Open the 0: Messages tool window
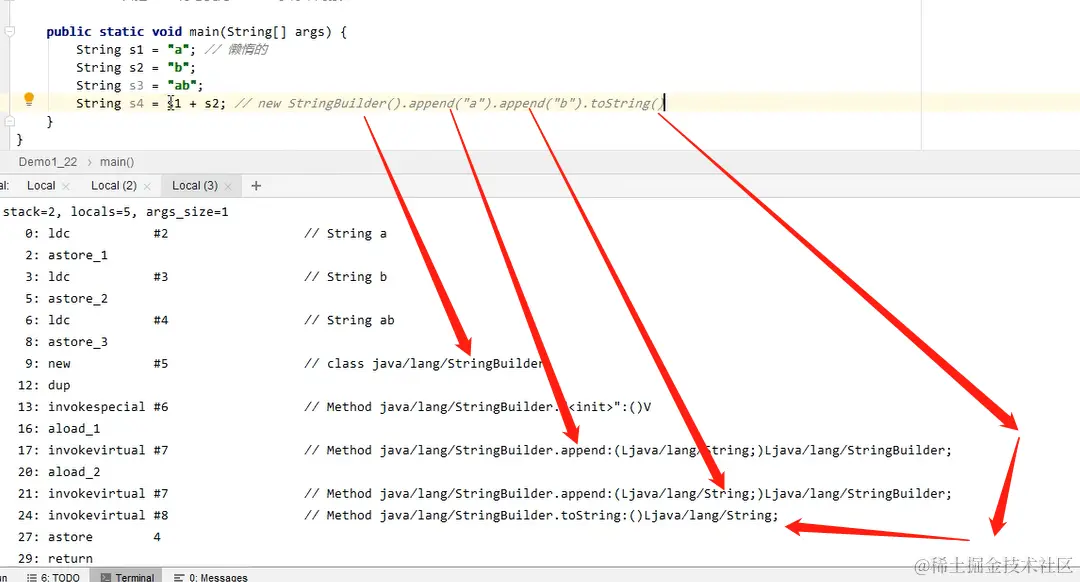 (210, 577)
